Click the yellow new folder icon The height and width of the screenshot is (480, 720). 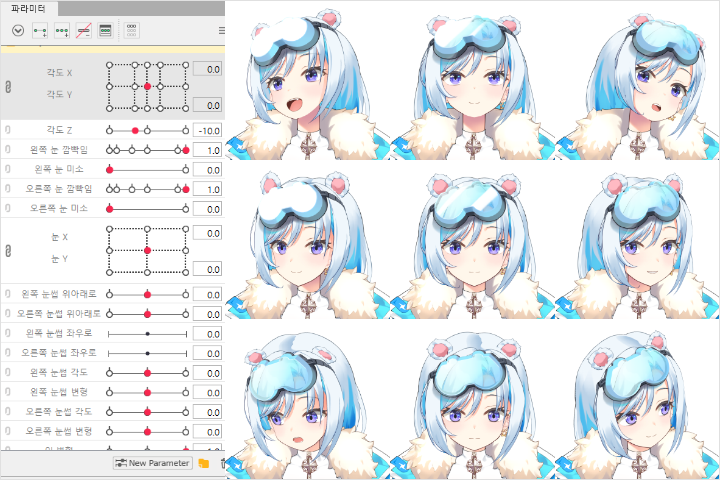(203, 463)
